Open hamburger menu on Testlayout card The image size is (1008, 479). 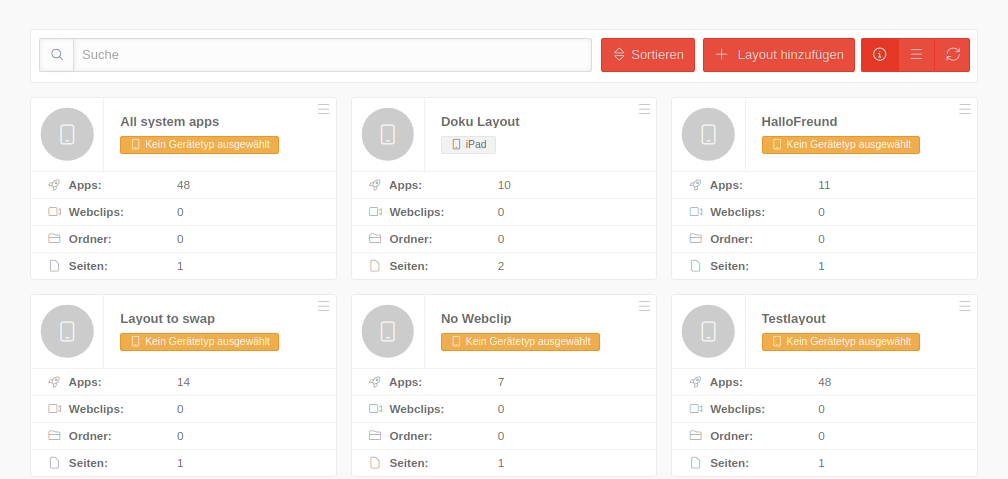coord(965,306)
